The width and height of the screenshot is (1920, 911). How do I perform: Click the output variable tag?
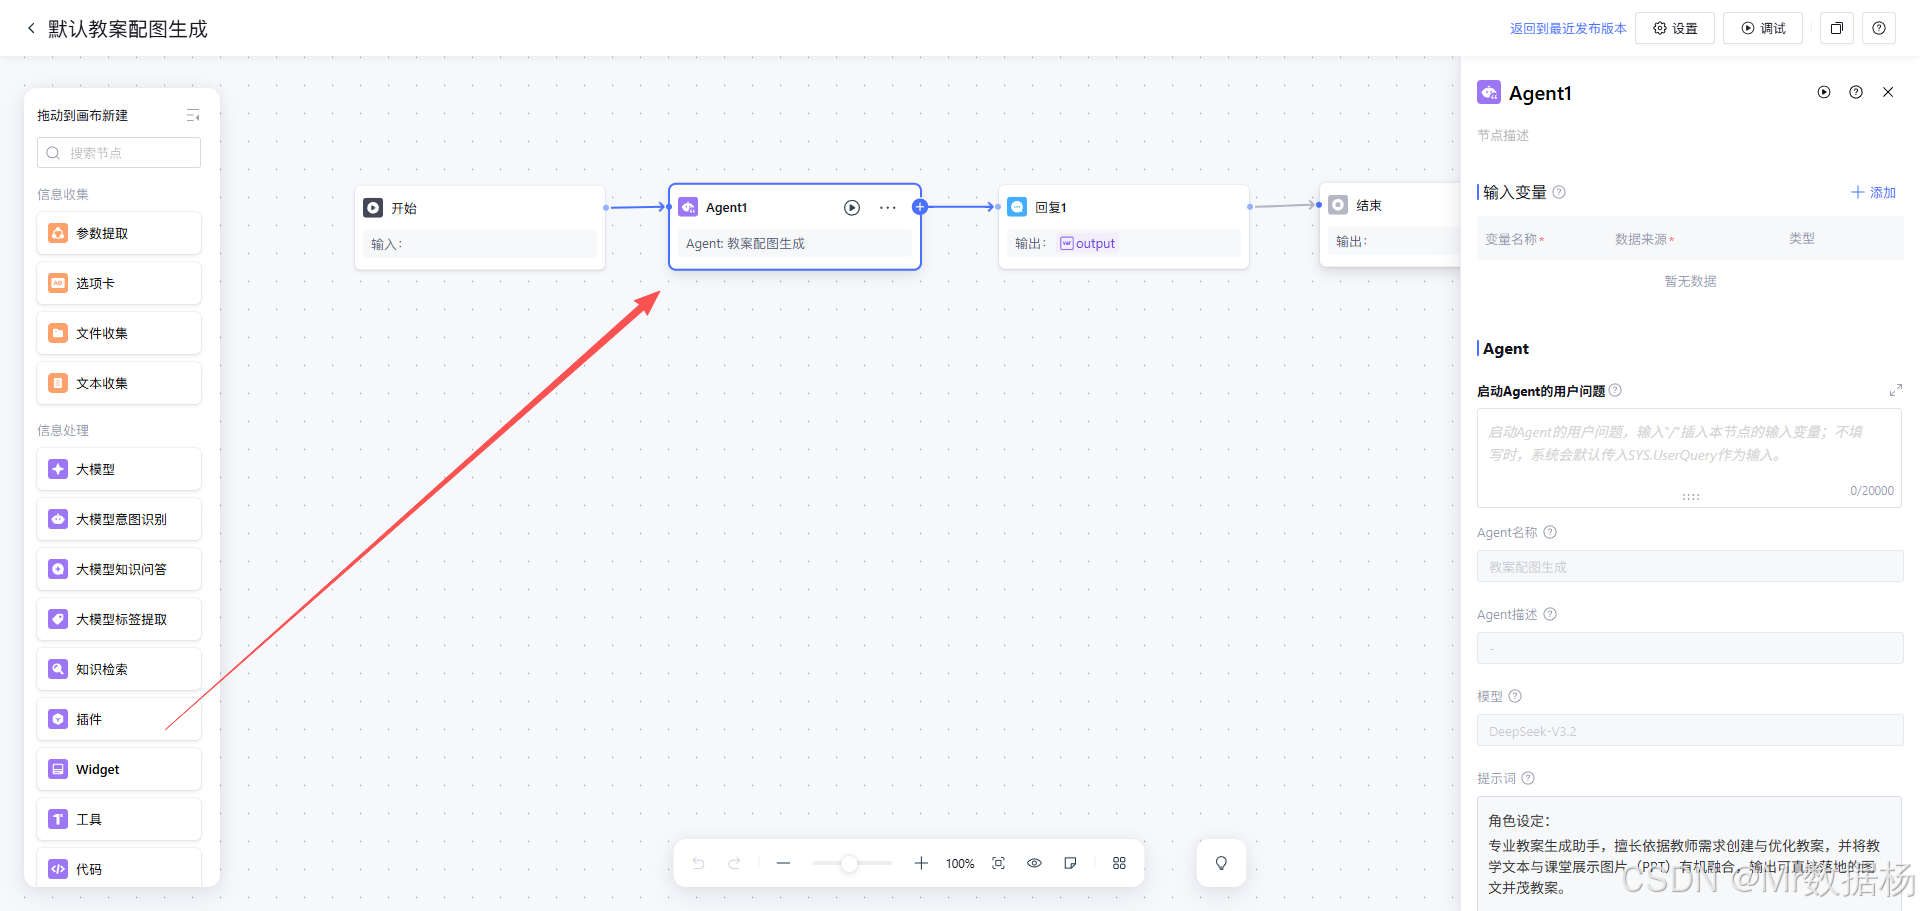point(1088,243)
